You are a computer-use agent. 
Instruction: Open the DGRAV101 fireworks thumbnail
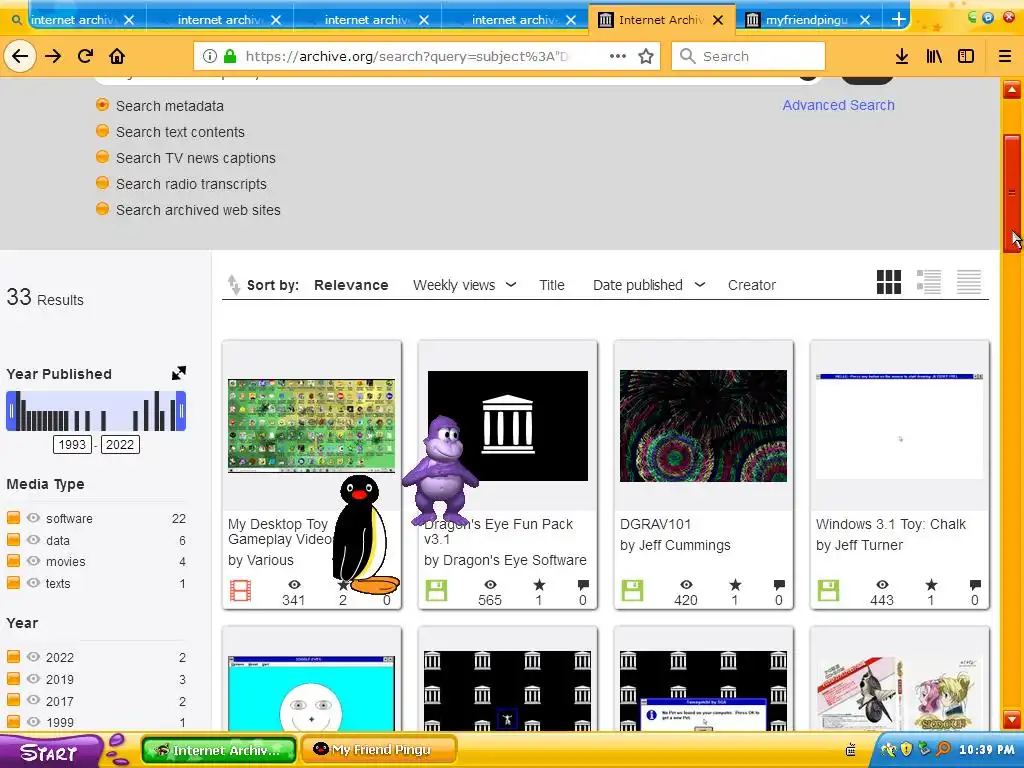tap(703, 426)
